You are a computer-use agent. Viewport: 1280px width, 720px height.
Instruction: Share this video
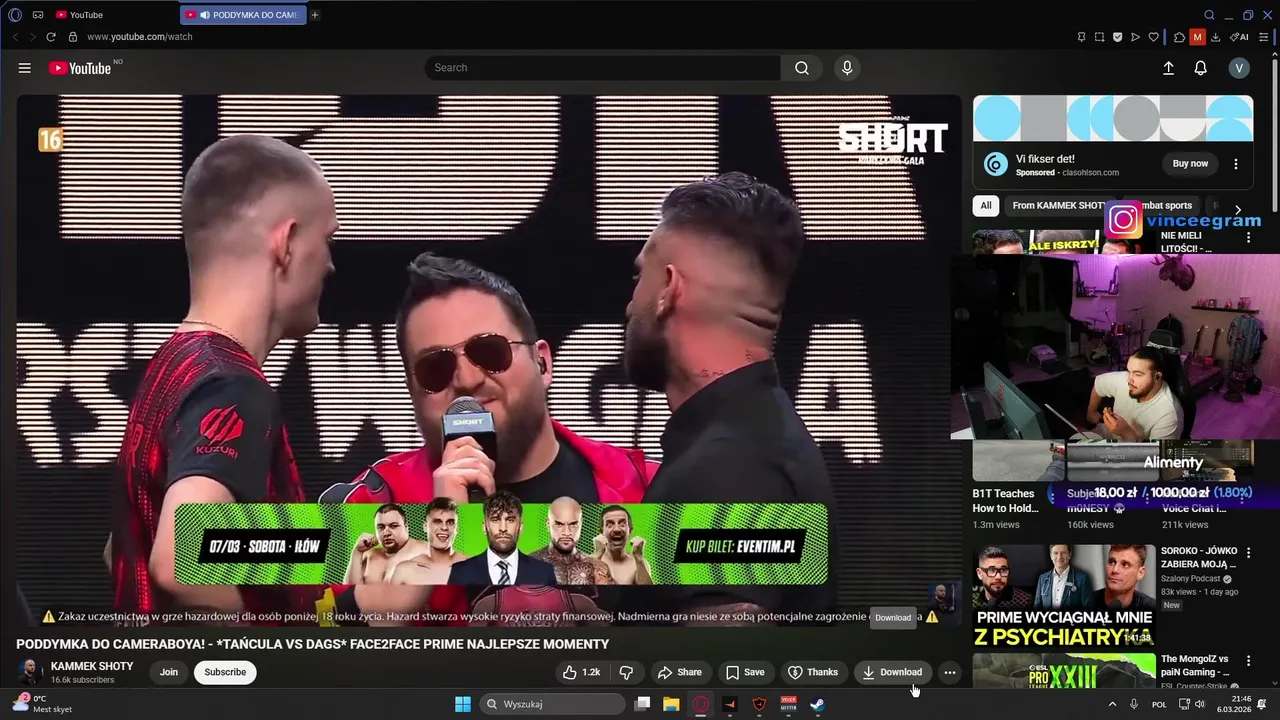[680, 672]
